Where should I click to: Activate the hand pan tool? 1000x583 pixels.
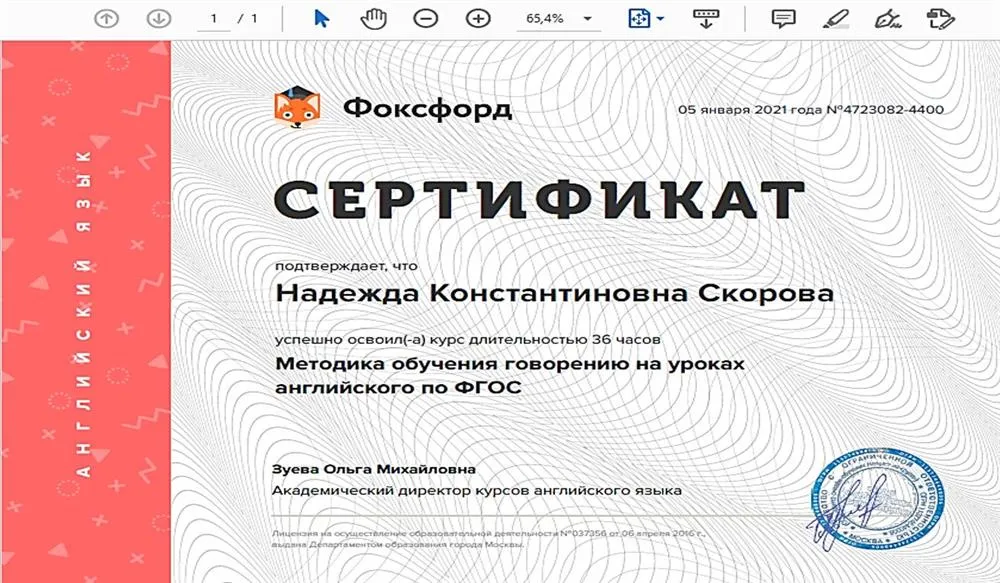(x=374, y=19)
